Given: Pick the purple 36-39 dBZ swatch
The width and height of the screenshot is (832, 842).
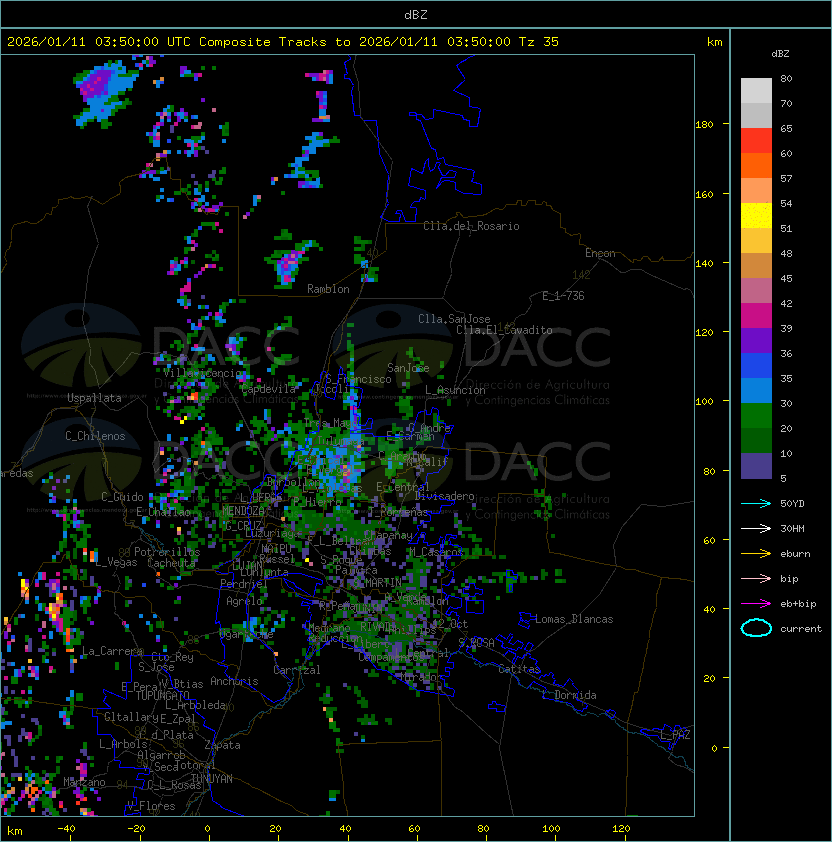Looking at the screenshot, I should [x=756, y=340].
